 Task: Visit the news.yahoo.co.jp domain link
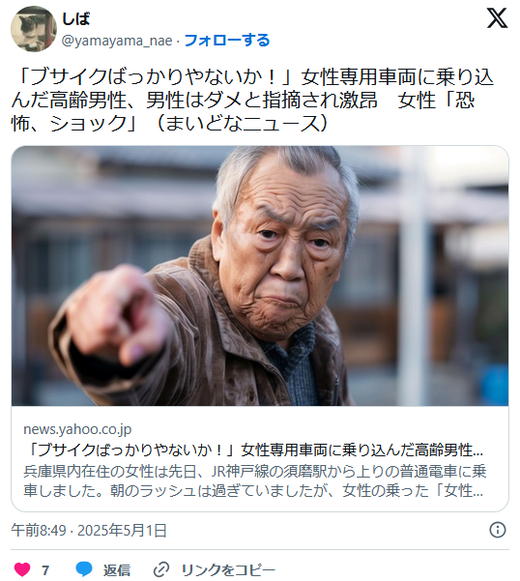pyautogui.click(x=77, y=429)
